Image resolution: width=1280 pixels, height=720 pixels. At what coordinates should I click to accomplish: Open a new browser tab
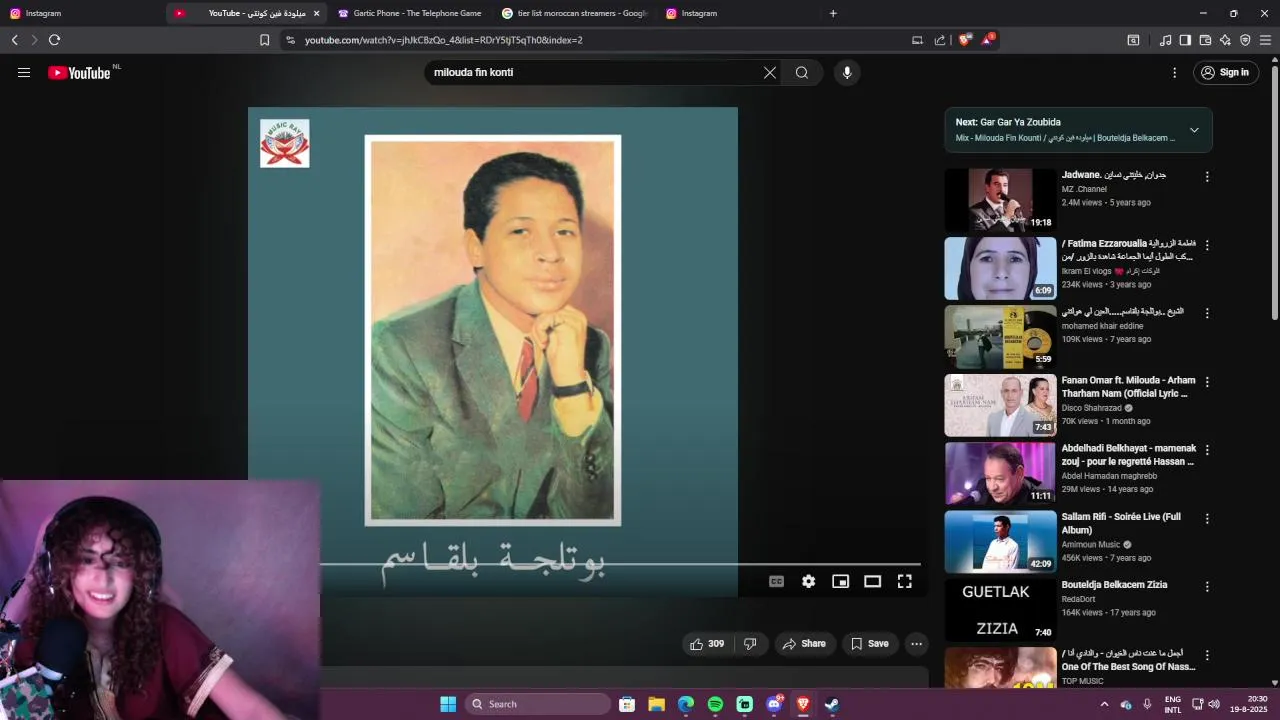tap(833, 13)
